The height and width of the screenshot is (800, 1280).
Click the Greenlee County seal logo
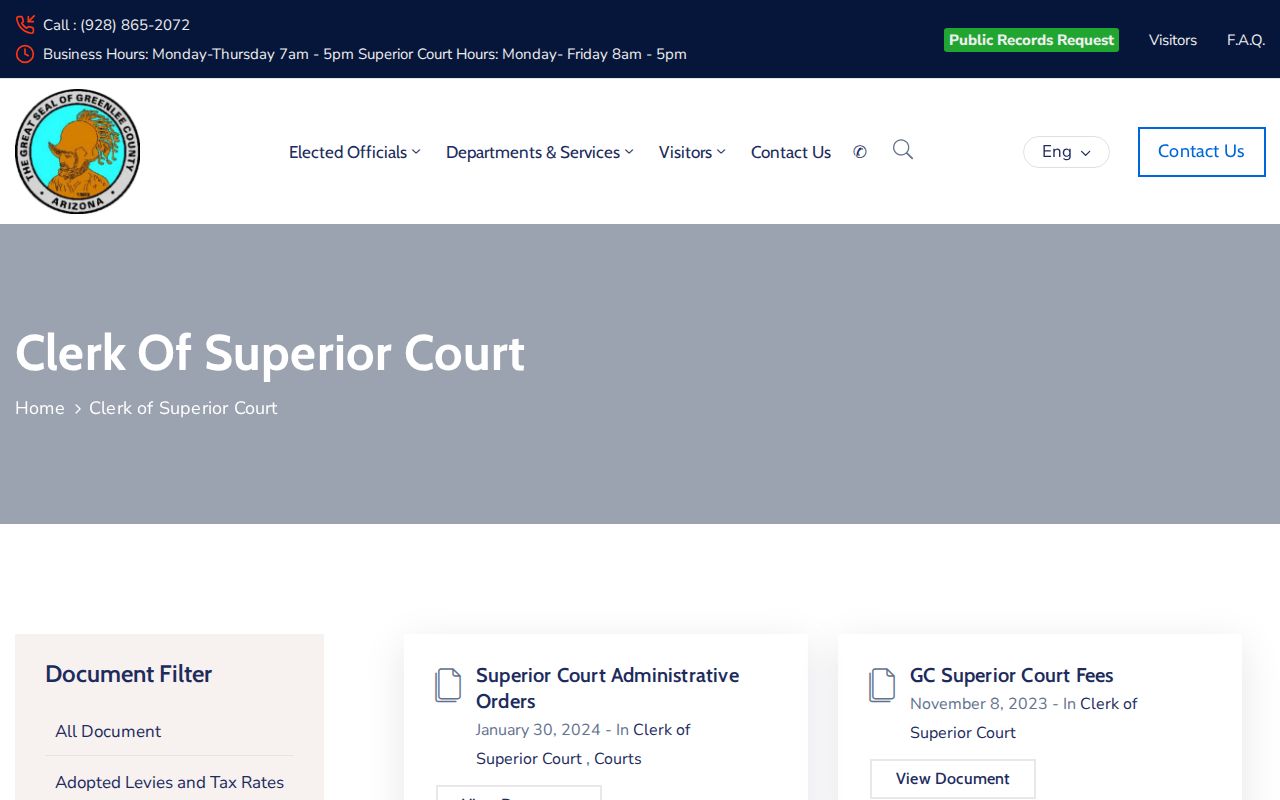(x=78, y=151)
